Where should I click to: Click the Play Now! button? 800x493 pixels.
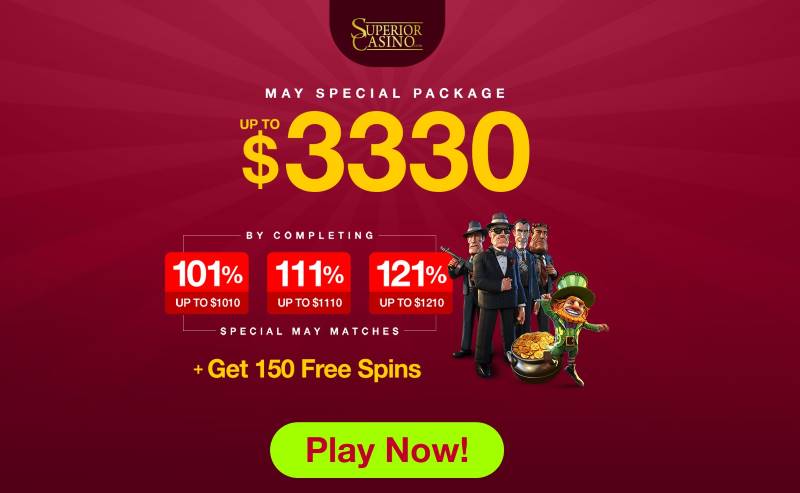pyautogui.click(x=387, y=450)
